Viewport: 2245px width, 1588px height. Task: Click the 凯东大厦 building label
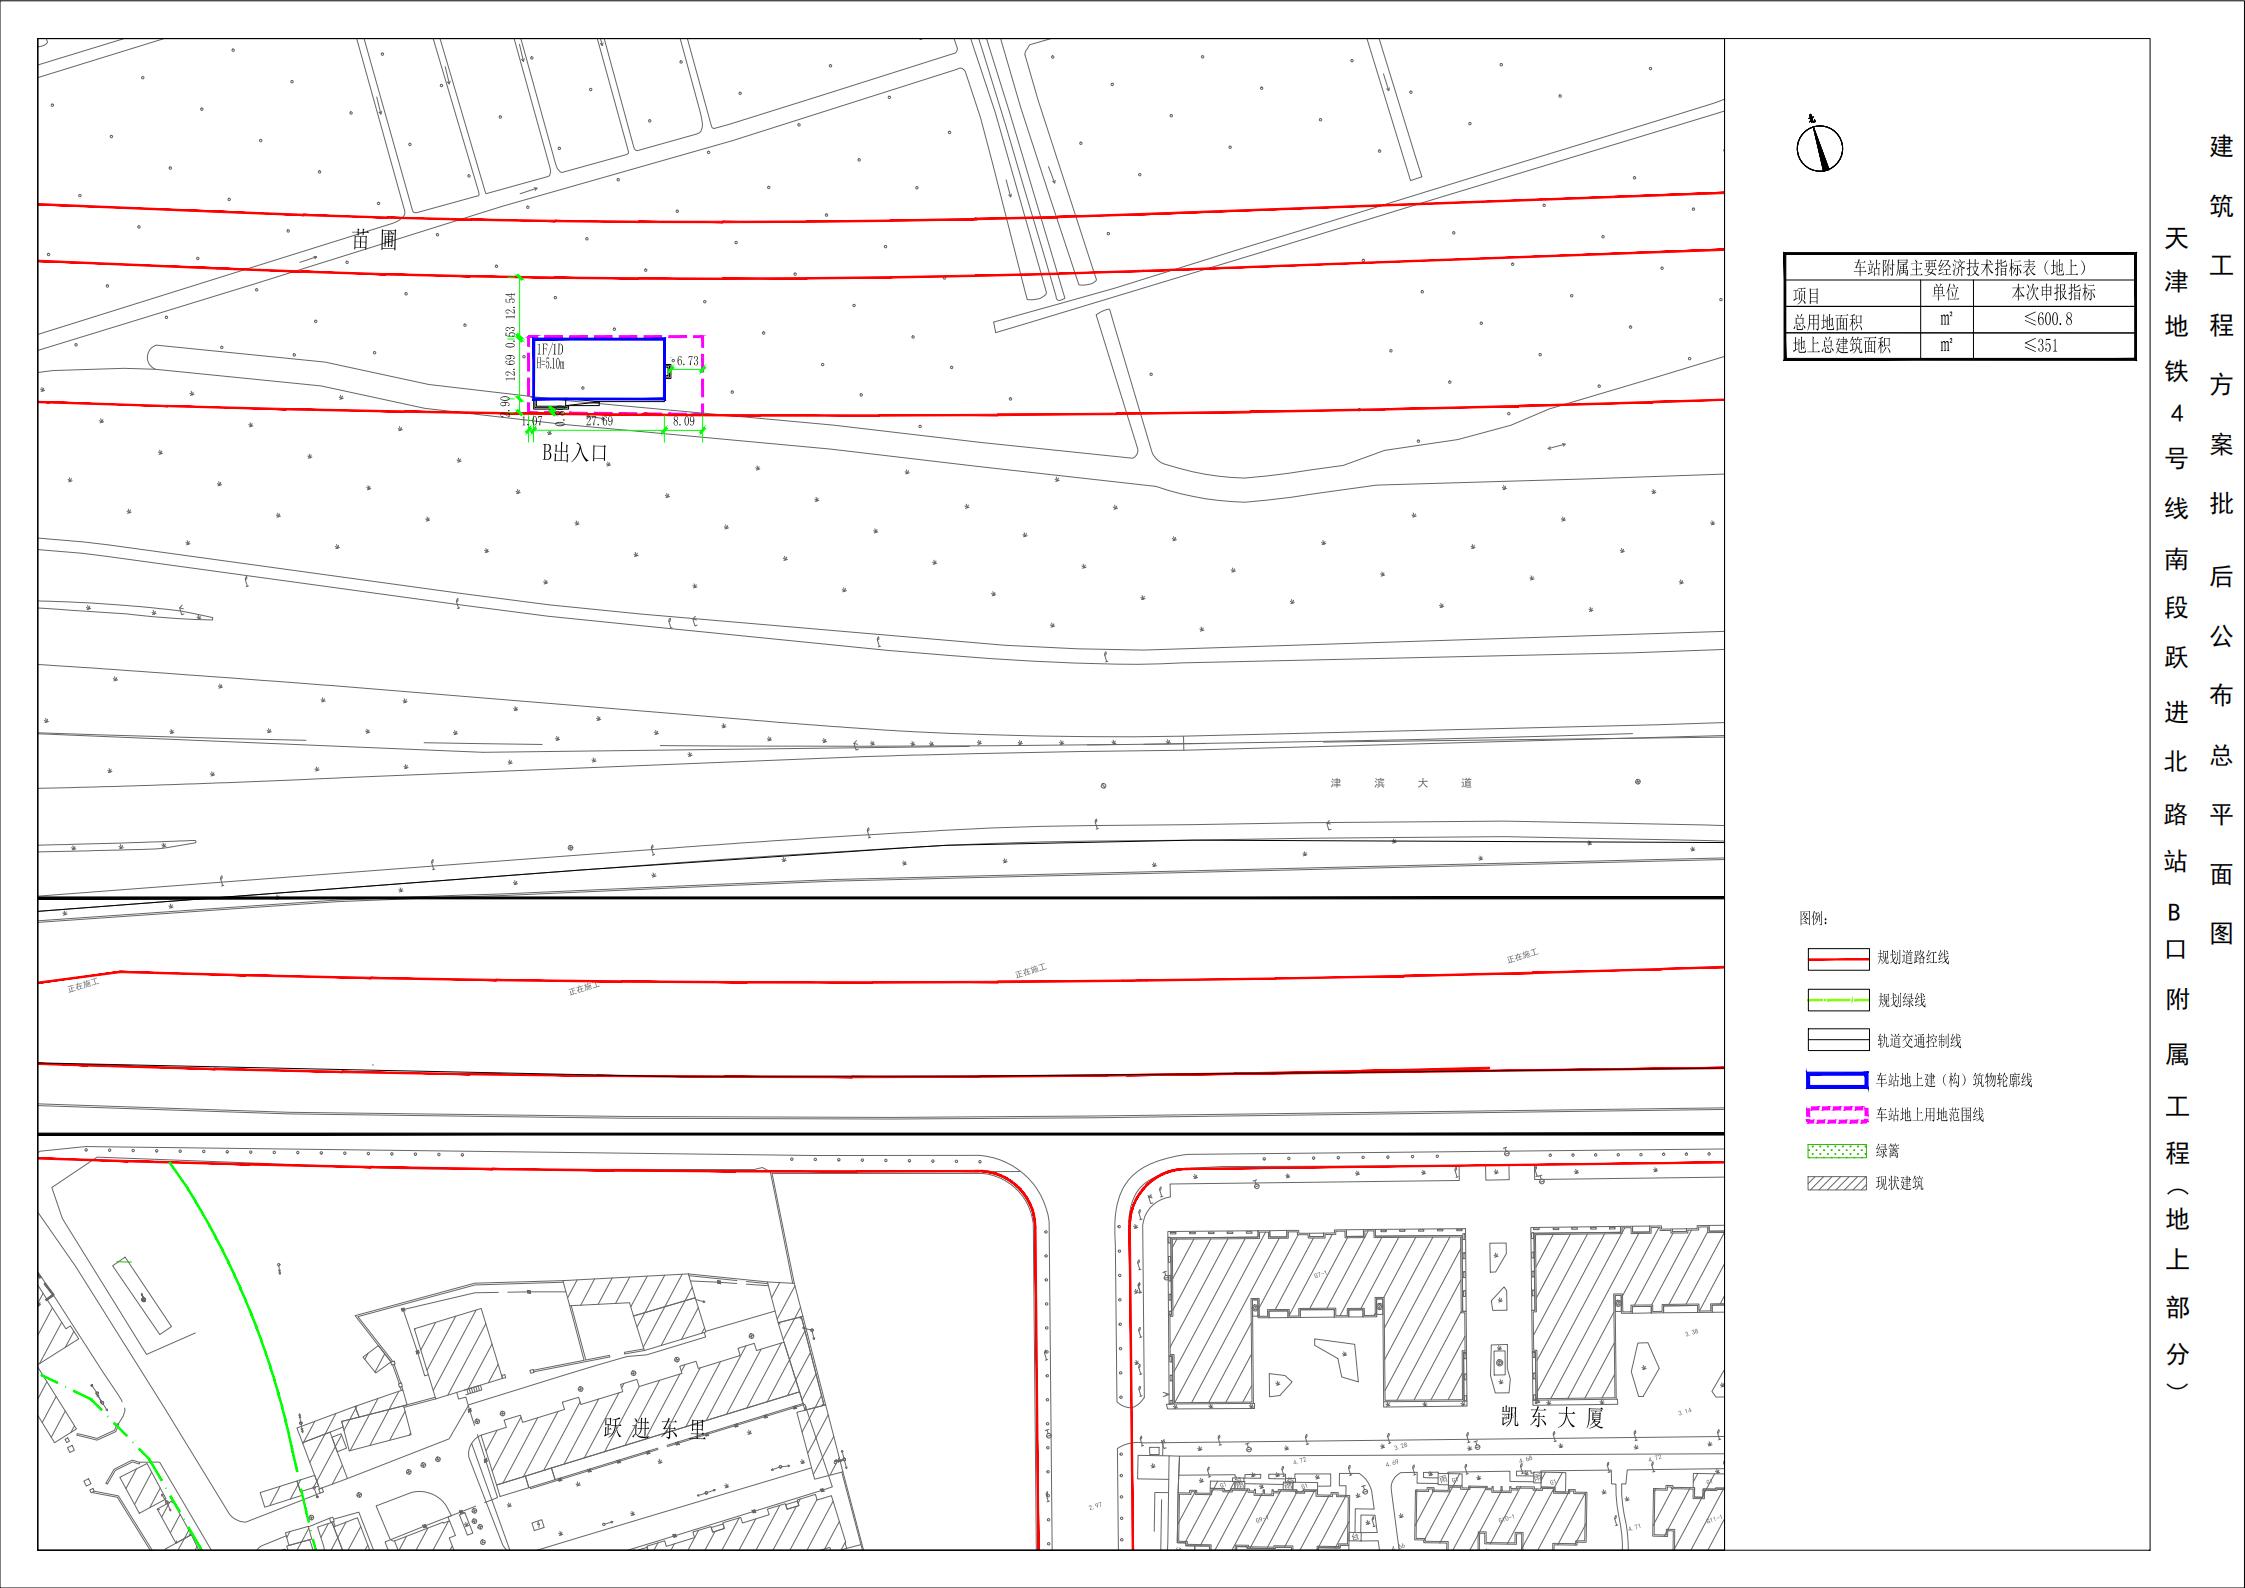tap(1552, 1417)
